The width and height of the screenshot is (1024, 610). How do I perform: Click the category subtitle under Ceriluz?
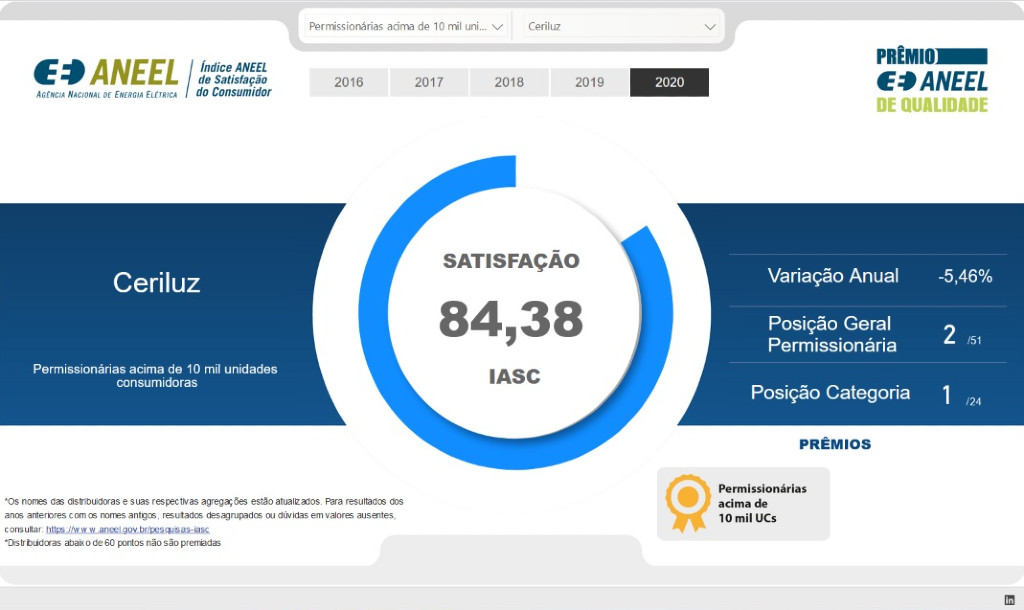(x=155, y=376)
